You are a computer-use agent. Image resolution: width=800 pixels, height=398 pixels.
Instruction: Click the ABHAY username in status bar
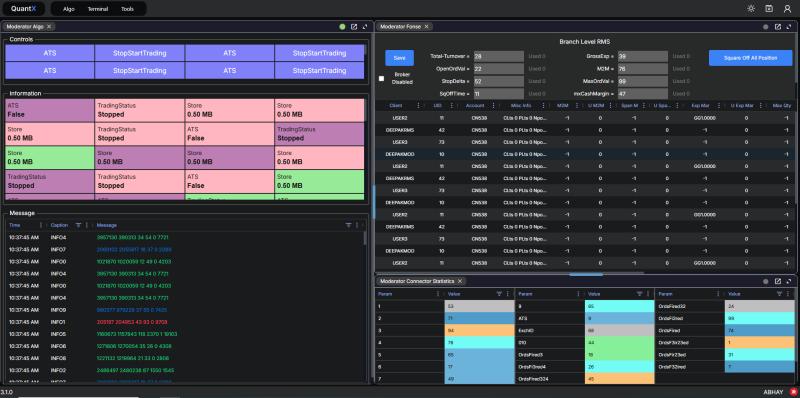773,392
